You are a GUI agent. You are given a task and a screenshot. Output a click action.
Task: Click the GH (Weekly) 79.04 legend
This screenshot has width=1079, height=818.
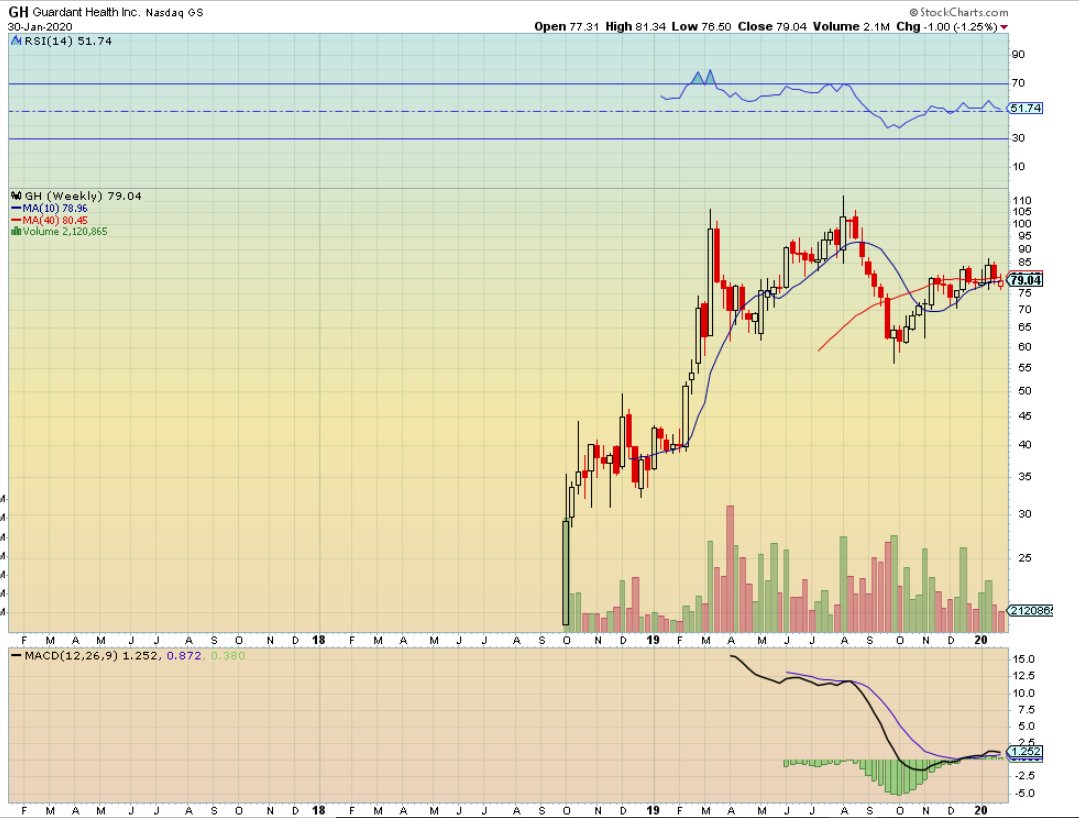[x=83, y=196]
